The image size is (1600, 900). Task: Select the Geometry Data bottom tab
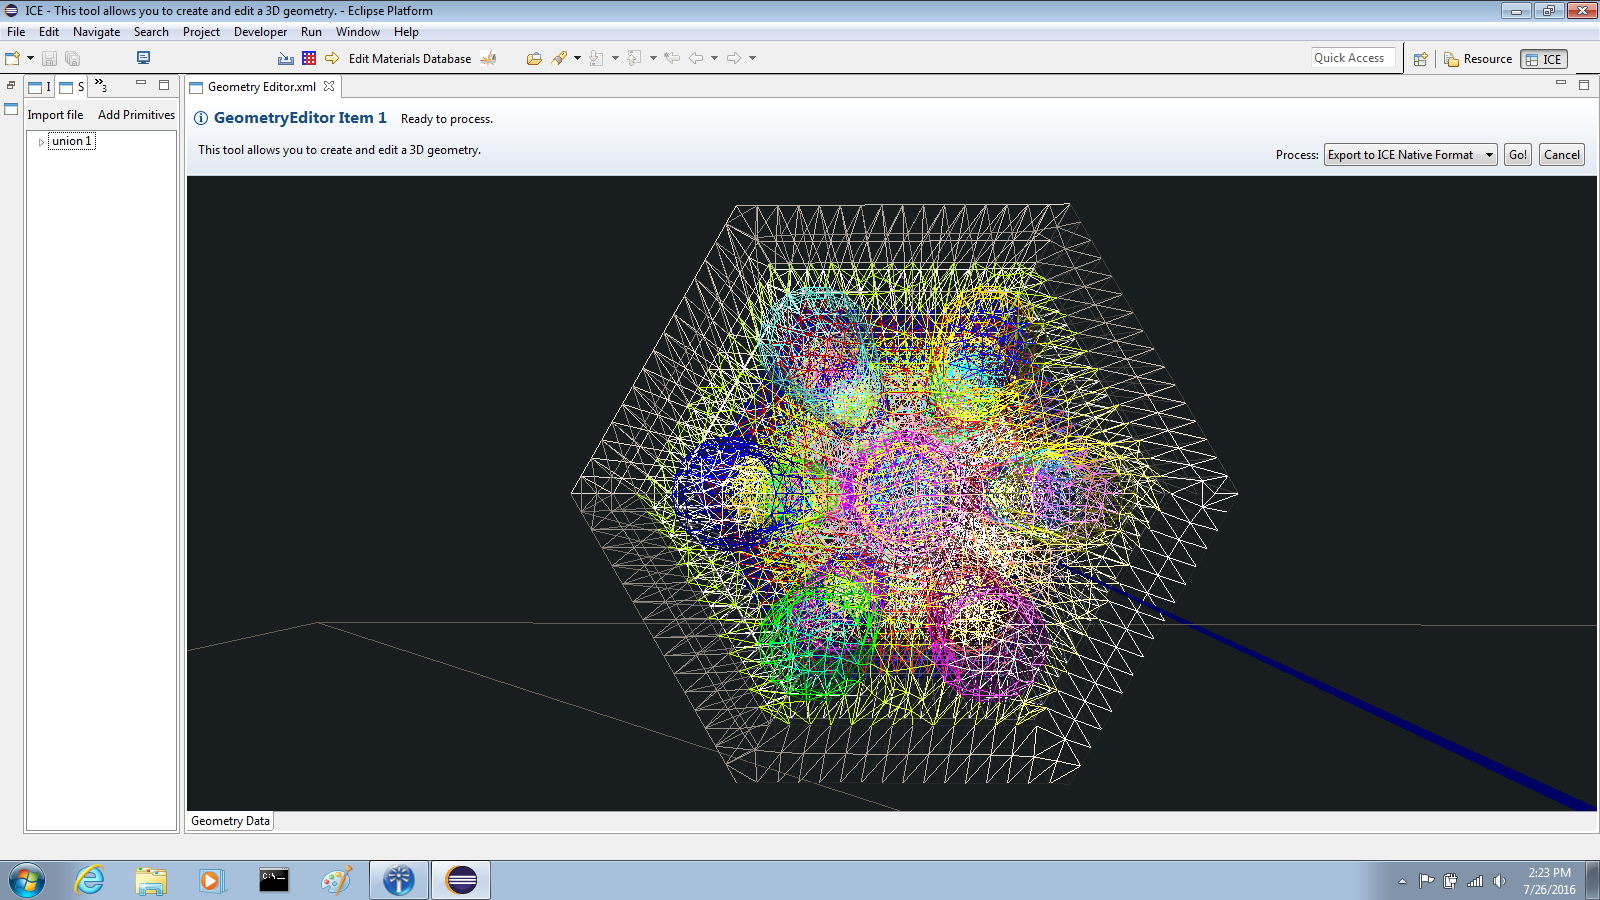click(230, 821)
